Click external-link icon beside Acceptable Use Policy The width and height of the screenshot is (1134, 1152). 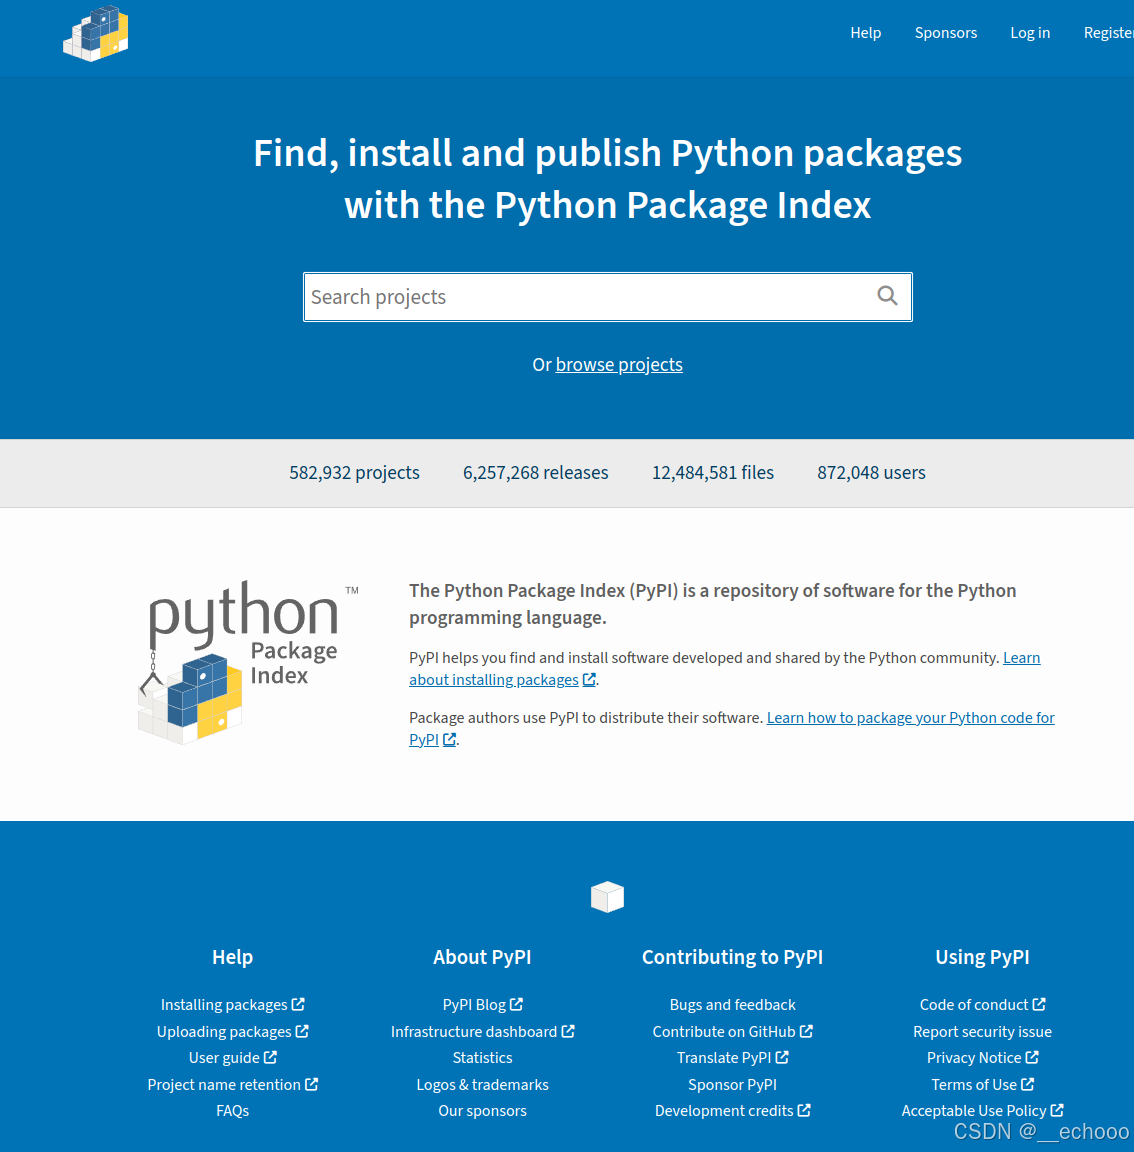tap(1057, 1110)
